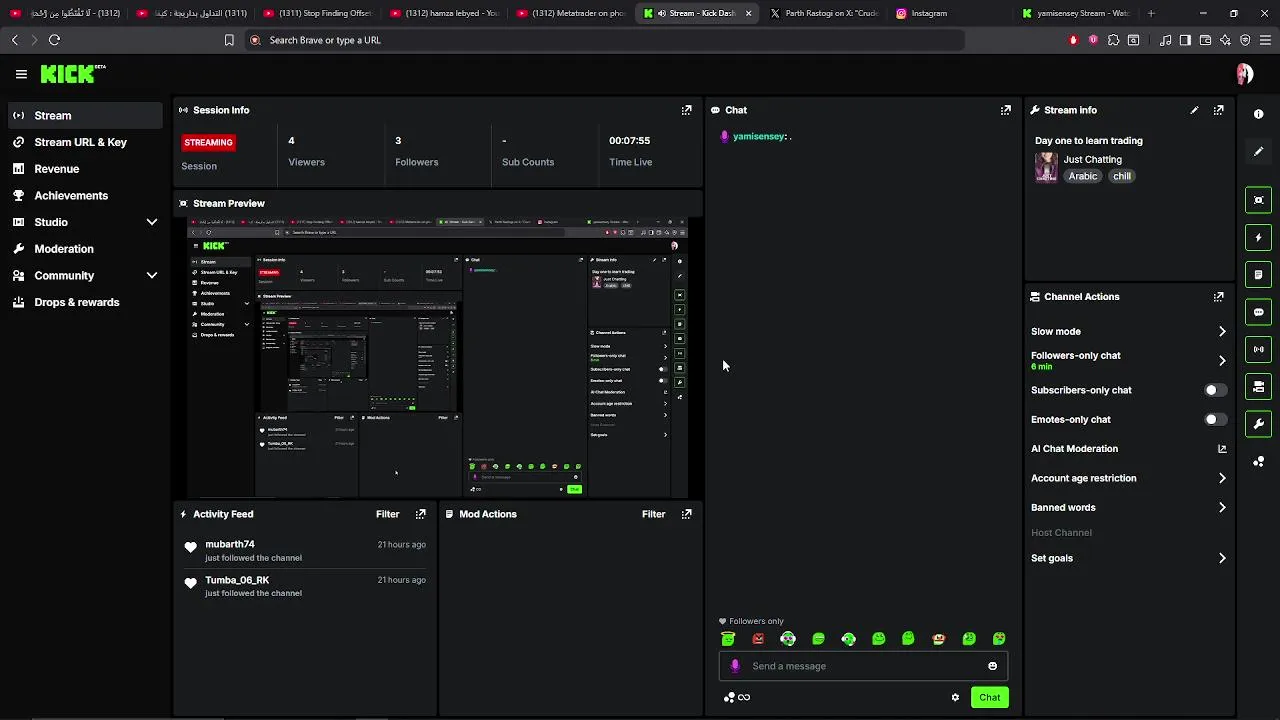Toggle the lightning bolt activity widget icon
Screen dimensions: 1280x720
click(x=1258, y=238)
